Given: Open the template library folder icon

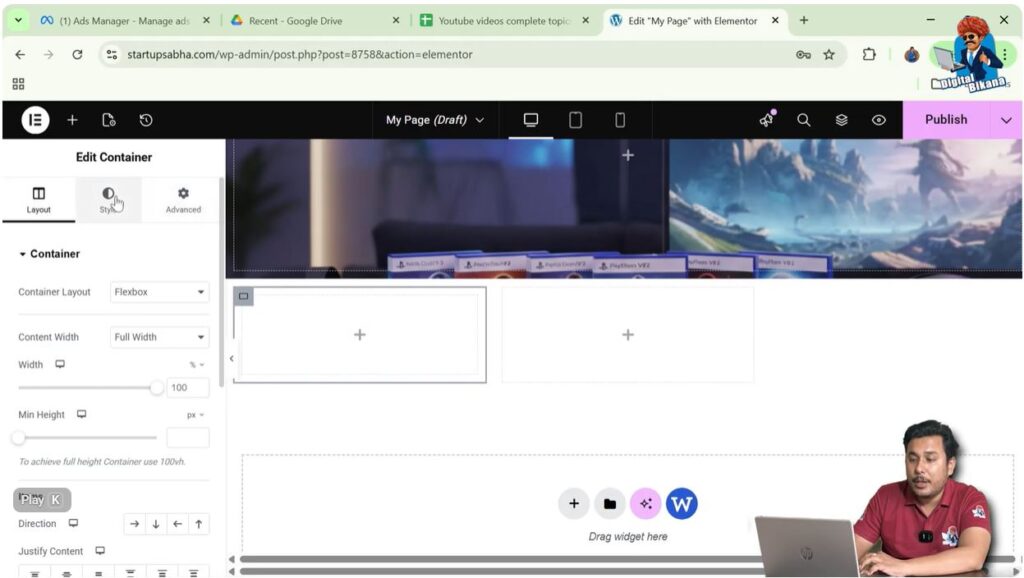Looking at the screenshot, I should click(x=609, y=504).
